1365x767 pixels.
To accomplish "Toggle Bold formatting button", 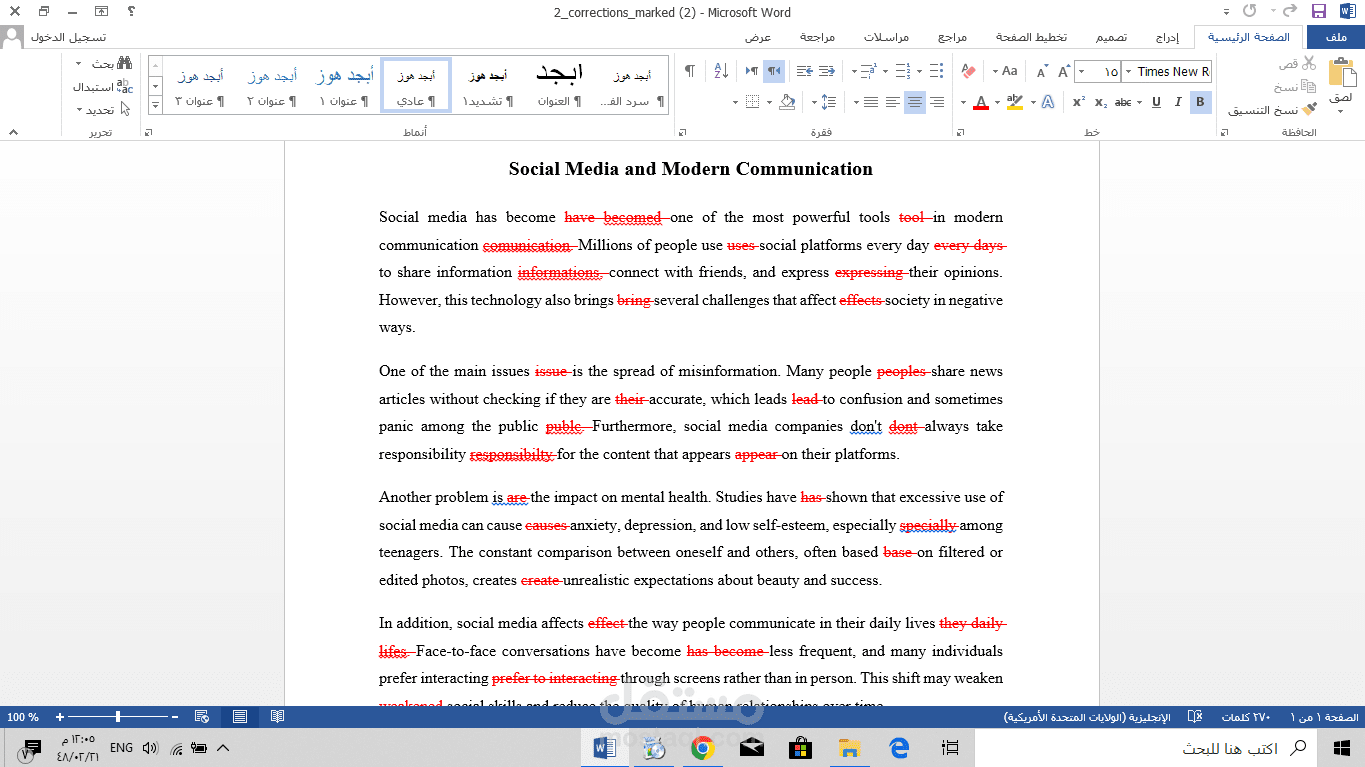I will pos(1201,102).
